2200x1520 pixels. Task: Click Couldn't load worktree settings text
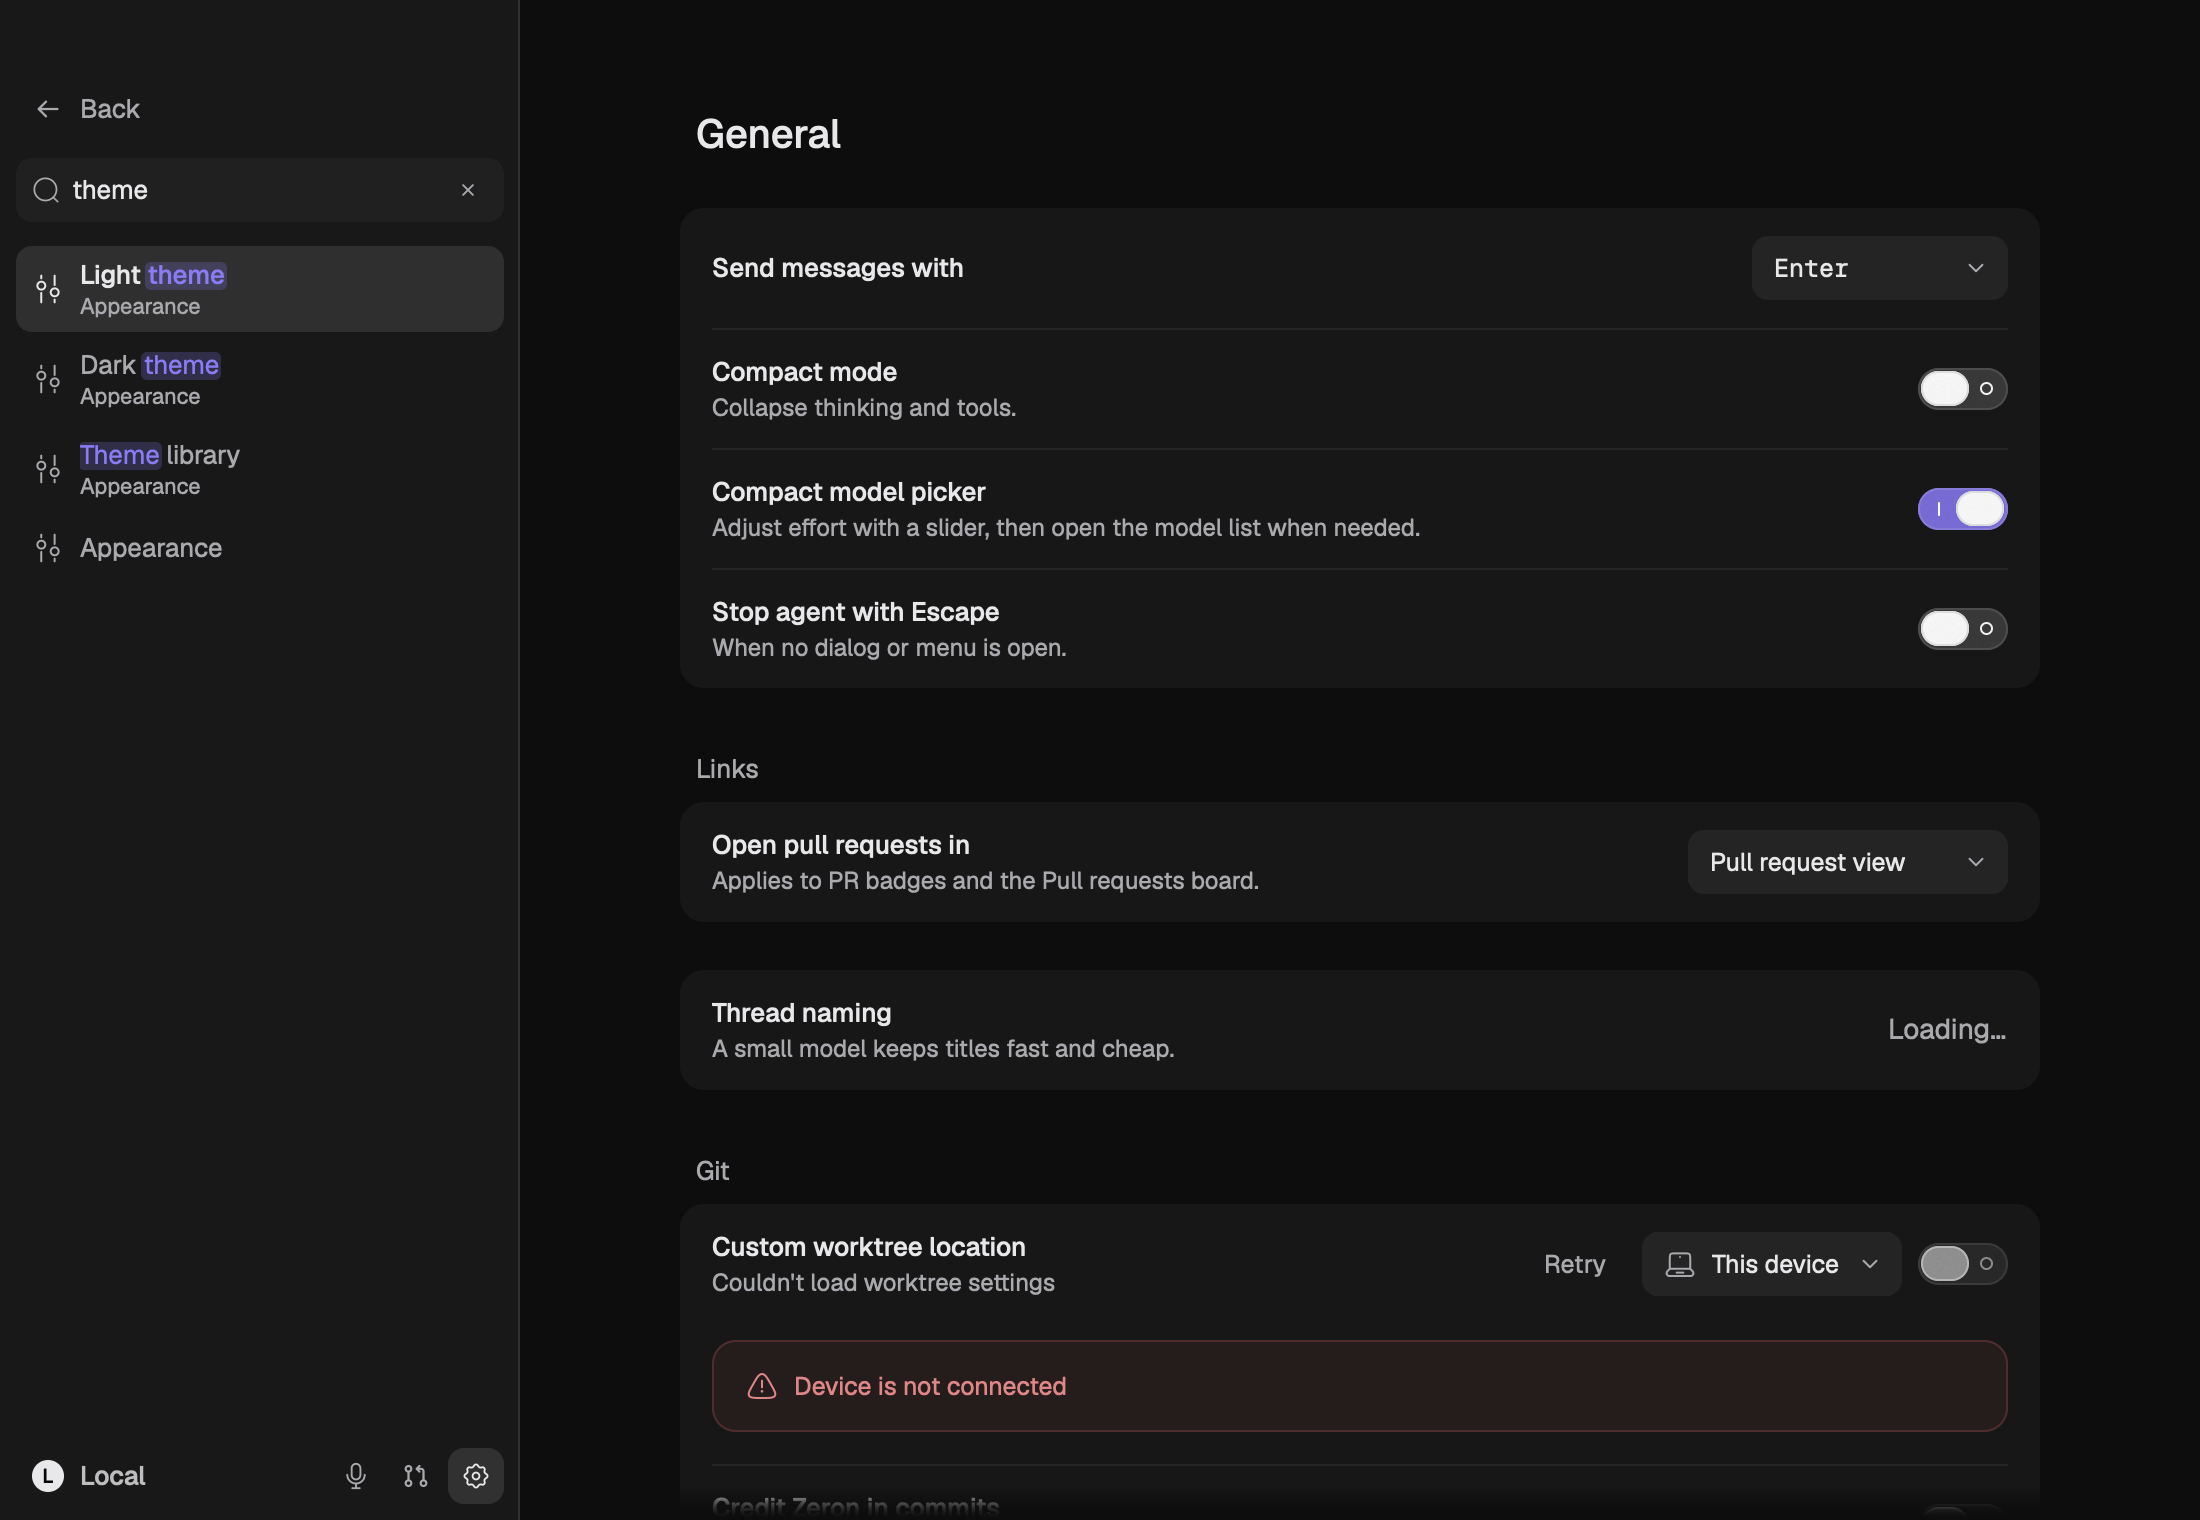[x=883, y=1283]
